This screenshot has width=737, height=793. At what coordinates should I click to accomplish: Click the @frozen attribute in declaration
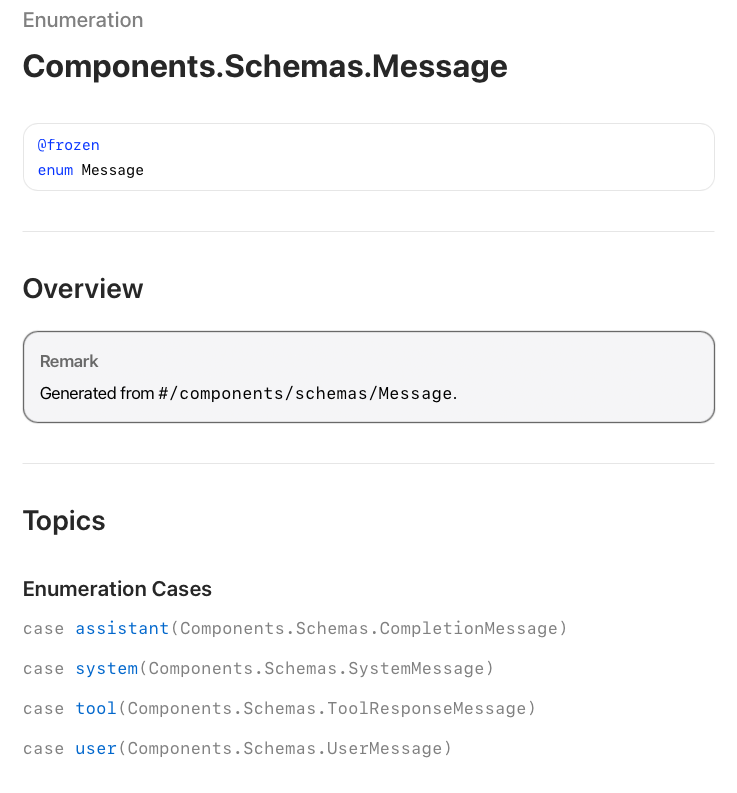[68, 146]
